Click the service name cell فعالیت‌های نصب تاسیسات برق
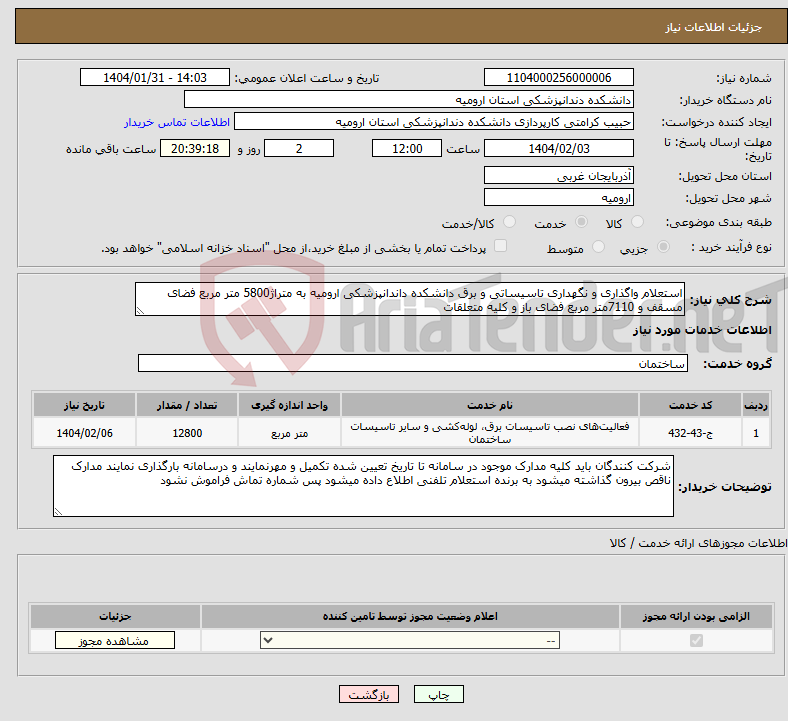788x721 pixels. 489,433
